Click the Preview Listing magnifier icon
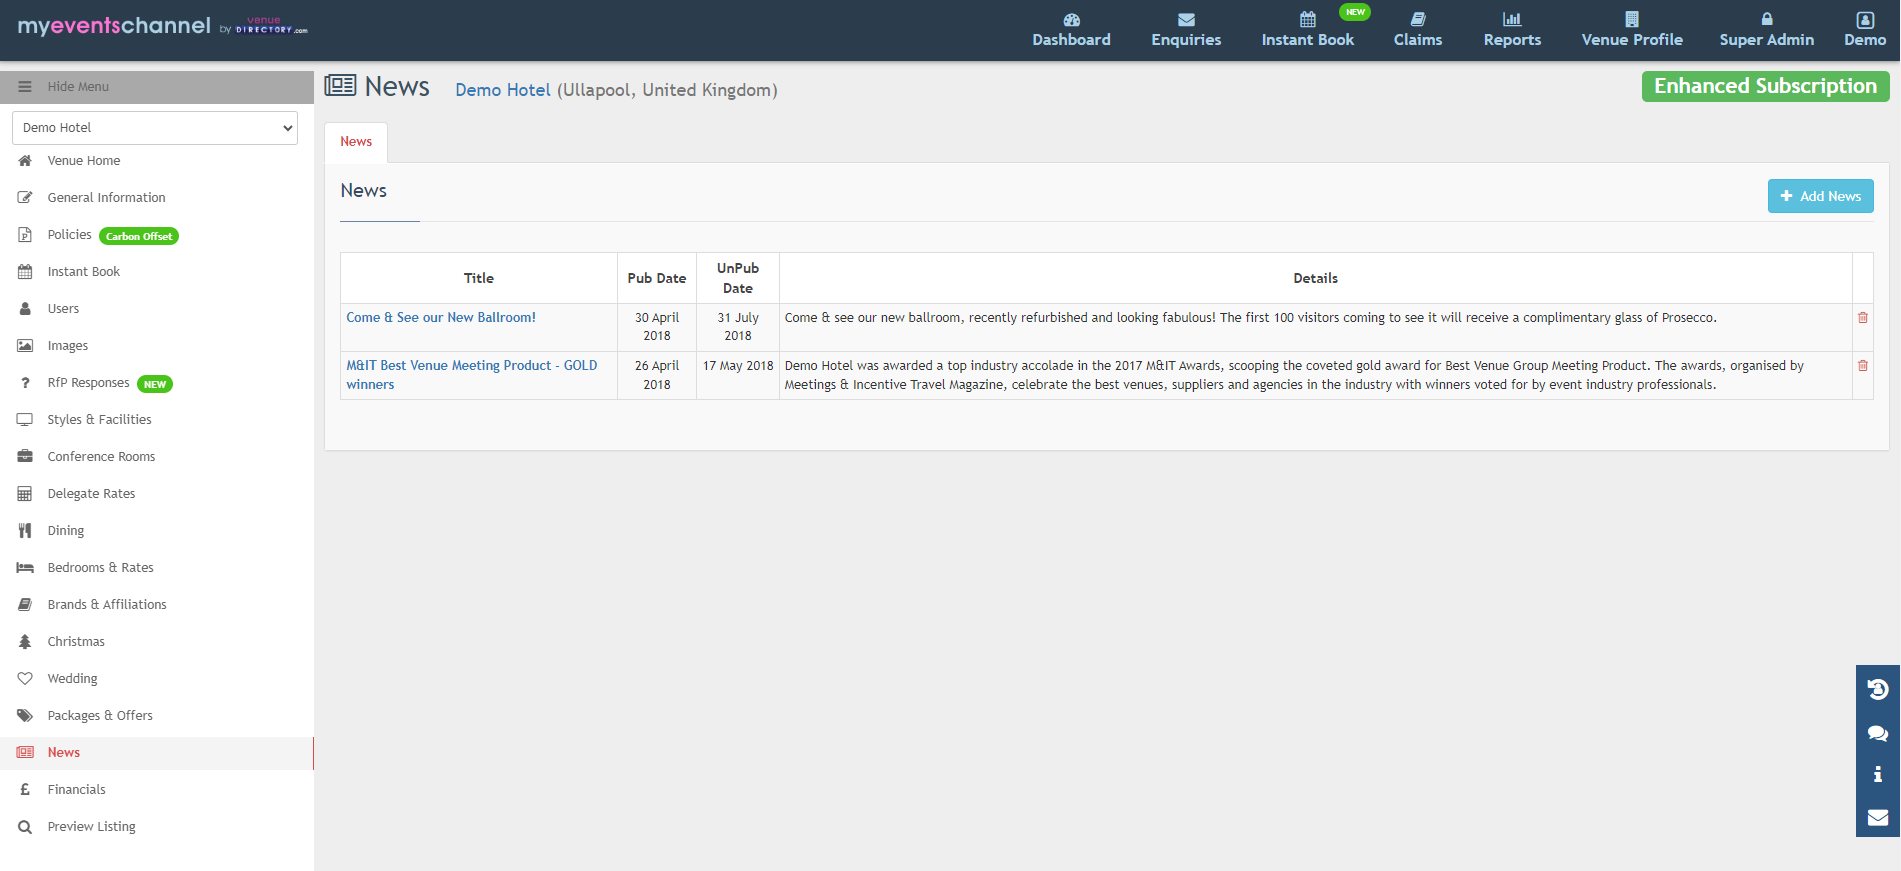Viewport: 1901px width, 871px height. [25, 826]
